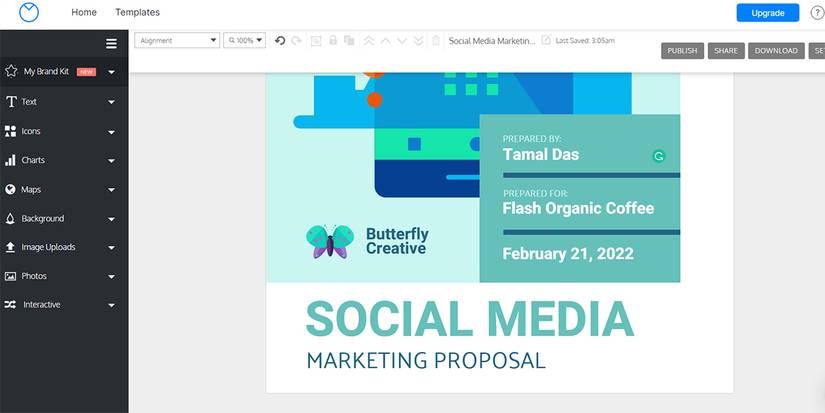Move element forward one layer

click(386, 41)
